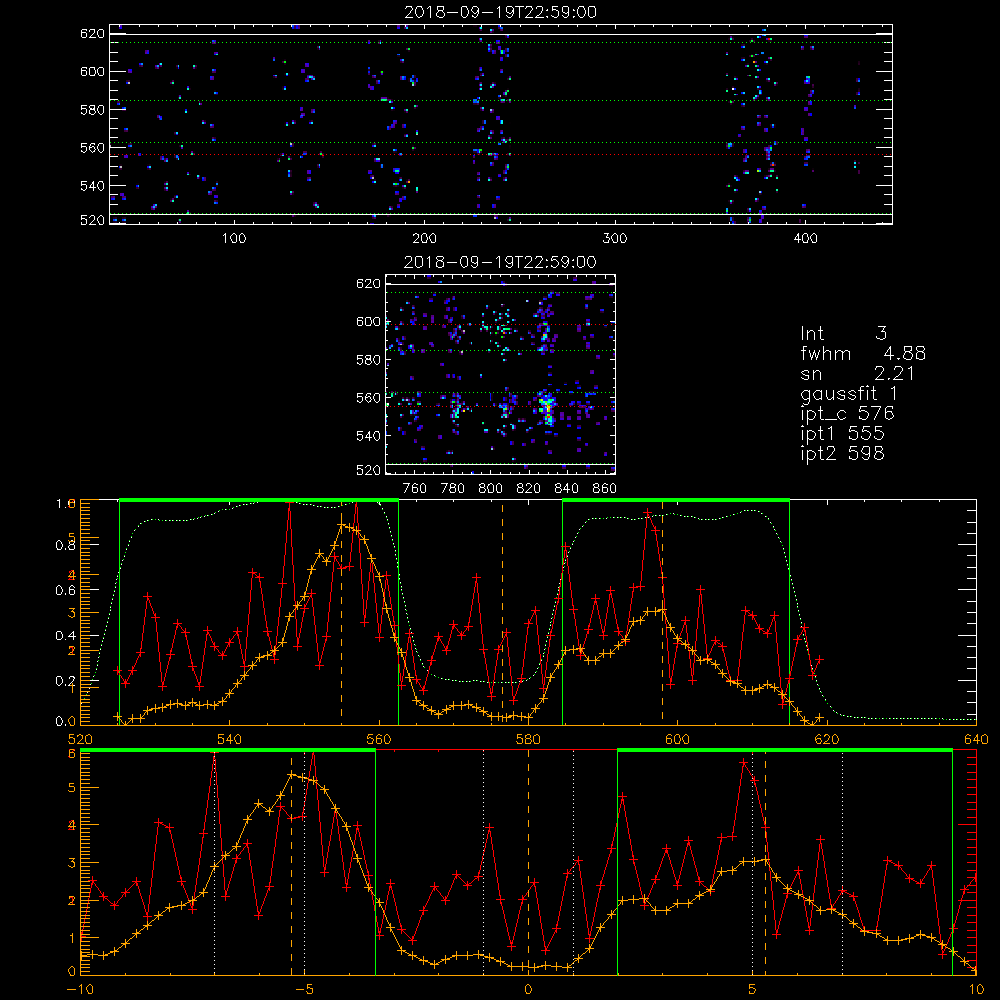Click y-axis label 540 on top plot

pyautogui.click(x=92, y=186)
